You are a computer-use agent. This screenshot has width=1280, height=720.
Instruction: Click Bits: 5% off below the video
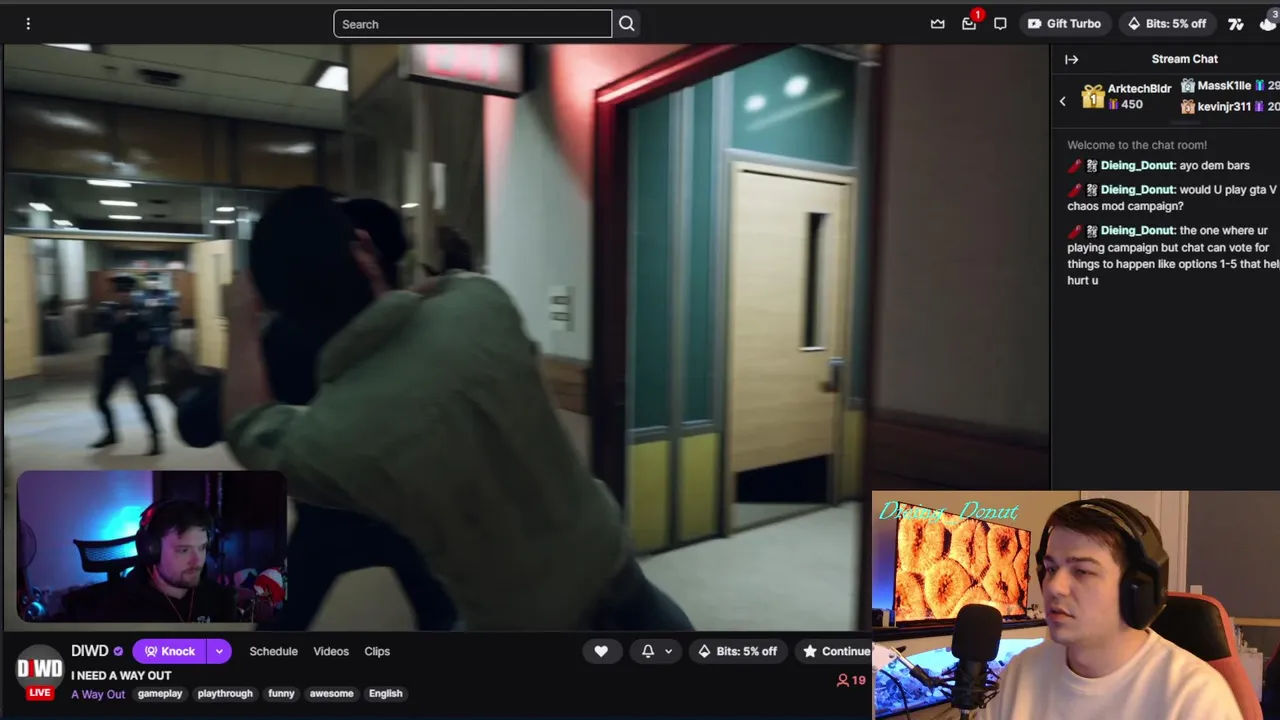click(x=737, y=651)
